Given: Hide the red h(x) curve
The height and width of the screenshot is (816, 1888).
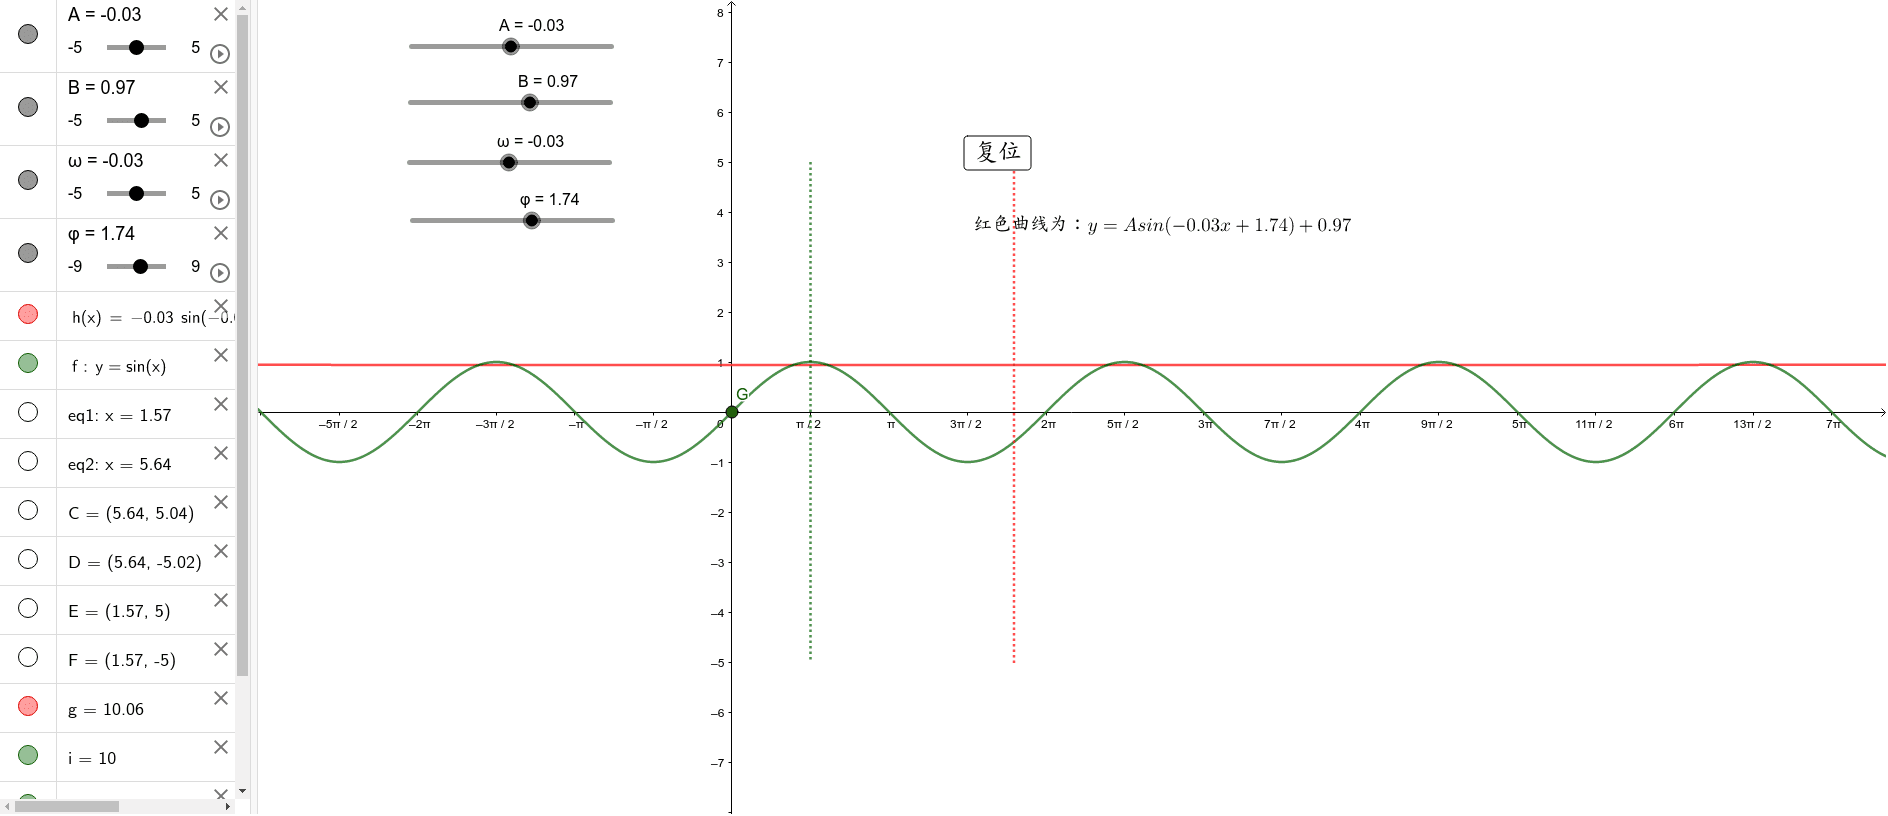Looking at the screenshot, I should [28, 314].
